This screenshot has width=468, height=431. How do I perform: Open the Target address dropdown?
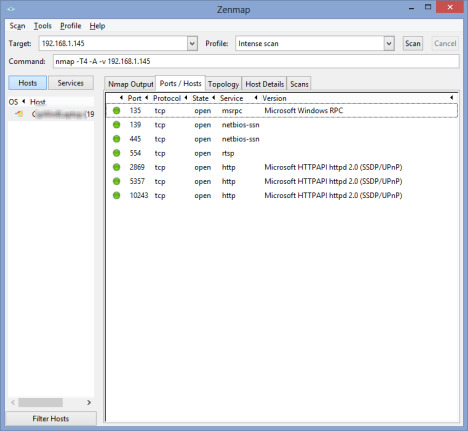click(x=192, y=43)
